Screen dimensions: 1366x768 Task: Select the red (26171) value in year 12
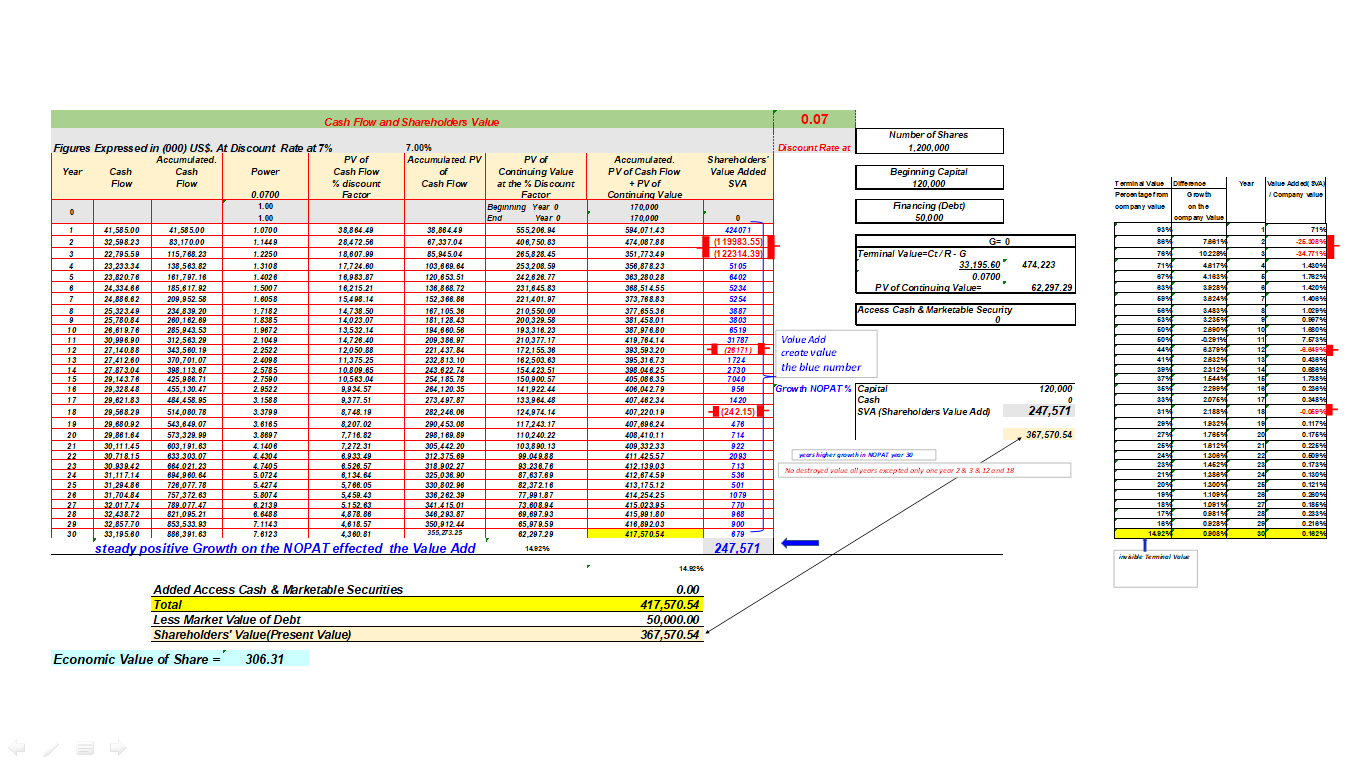click(x=737, y=350)
